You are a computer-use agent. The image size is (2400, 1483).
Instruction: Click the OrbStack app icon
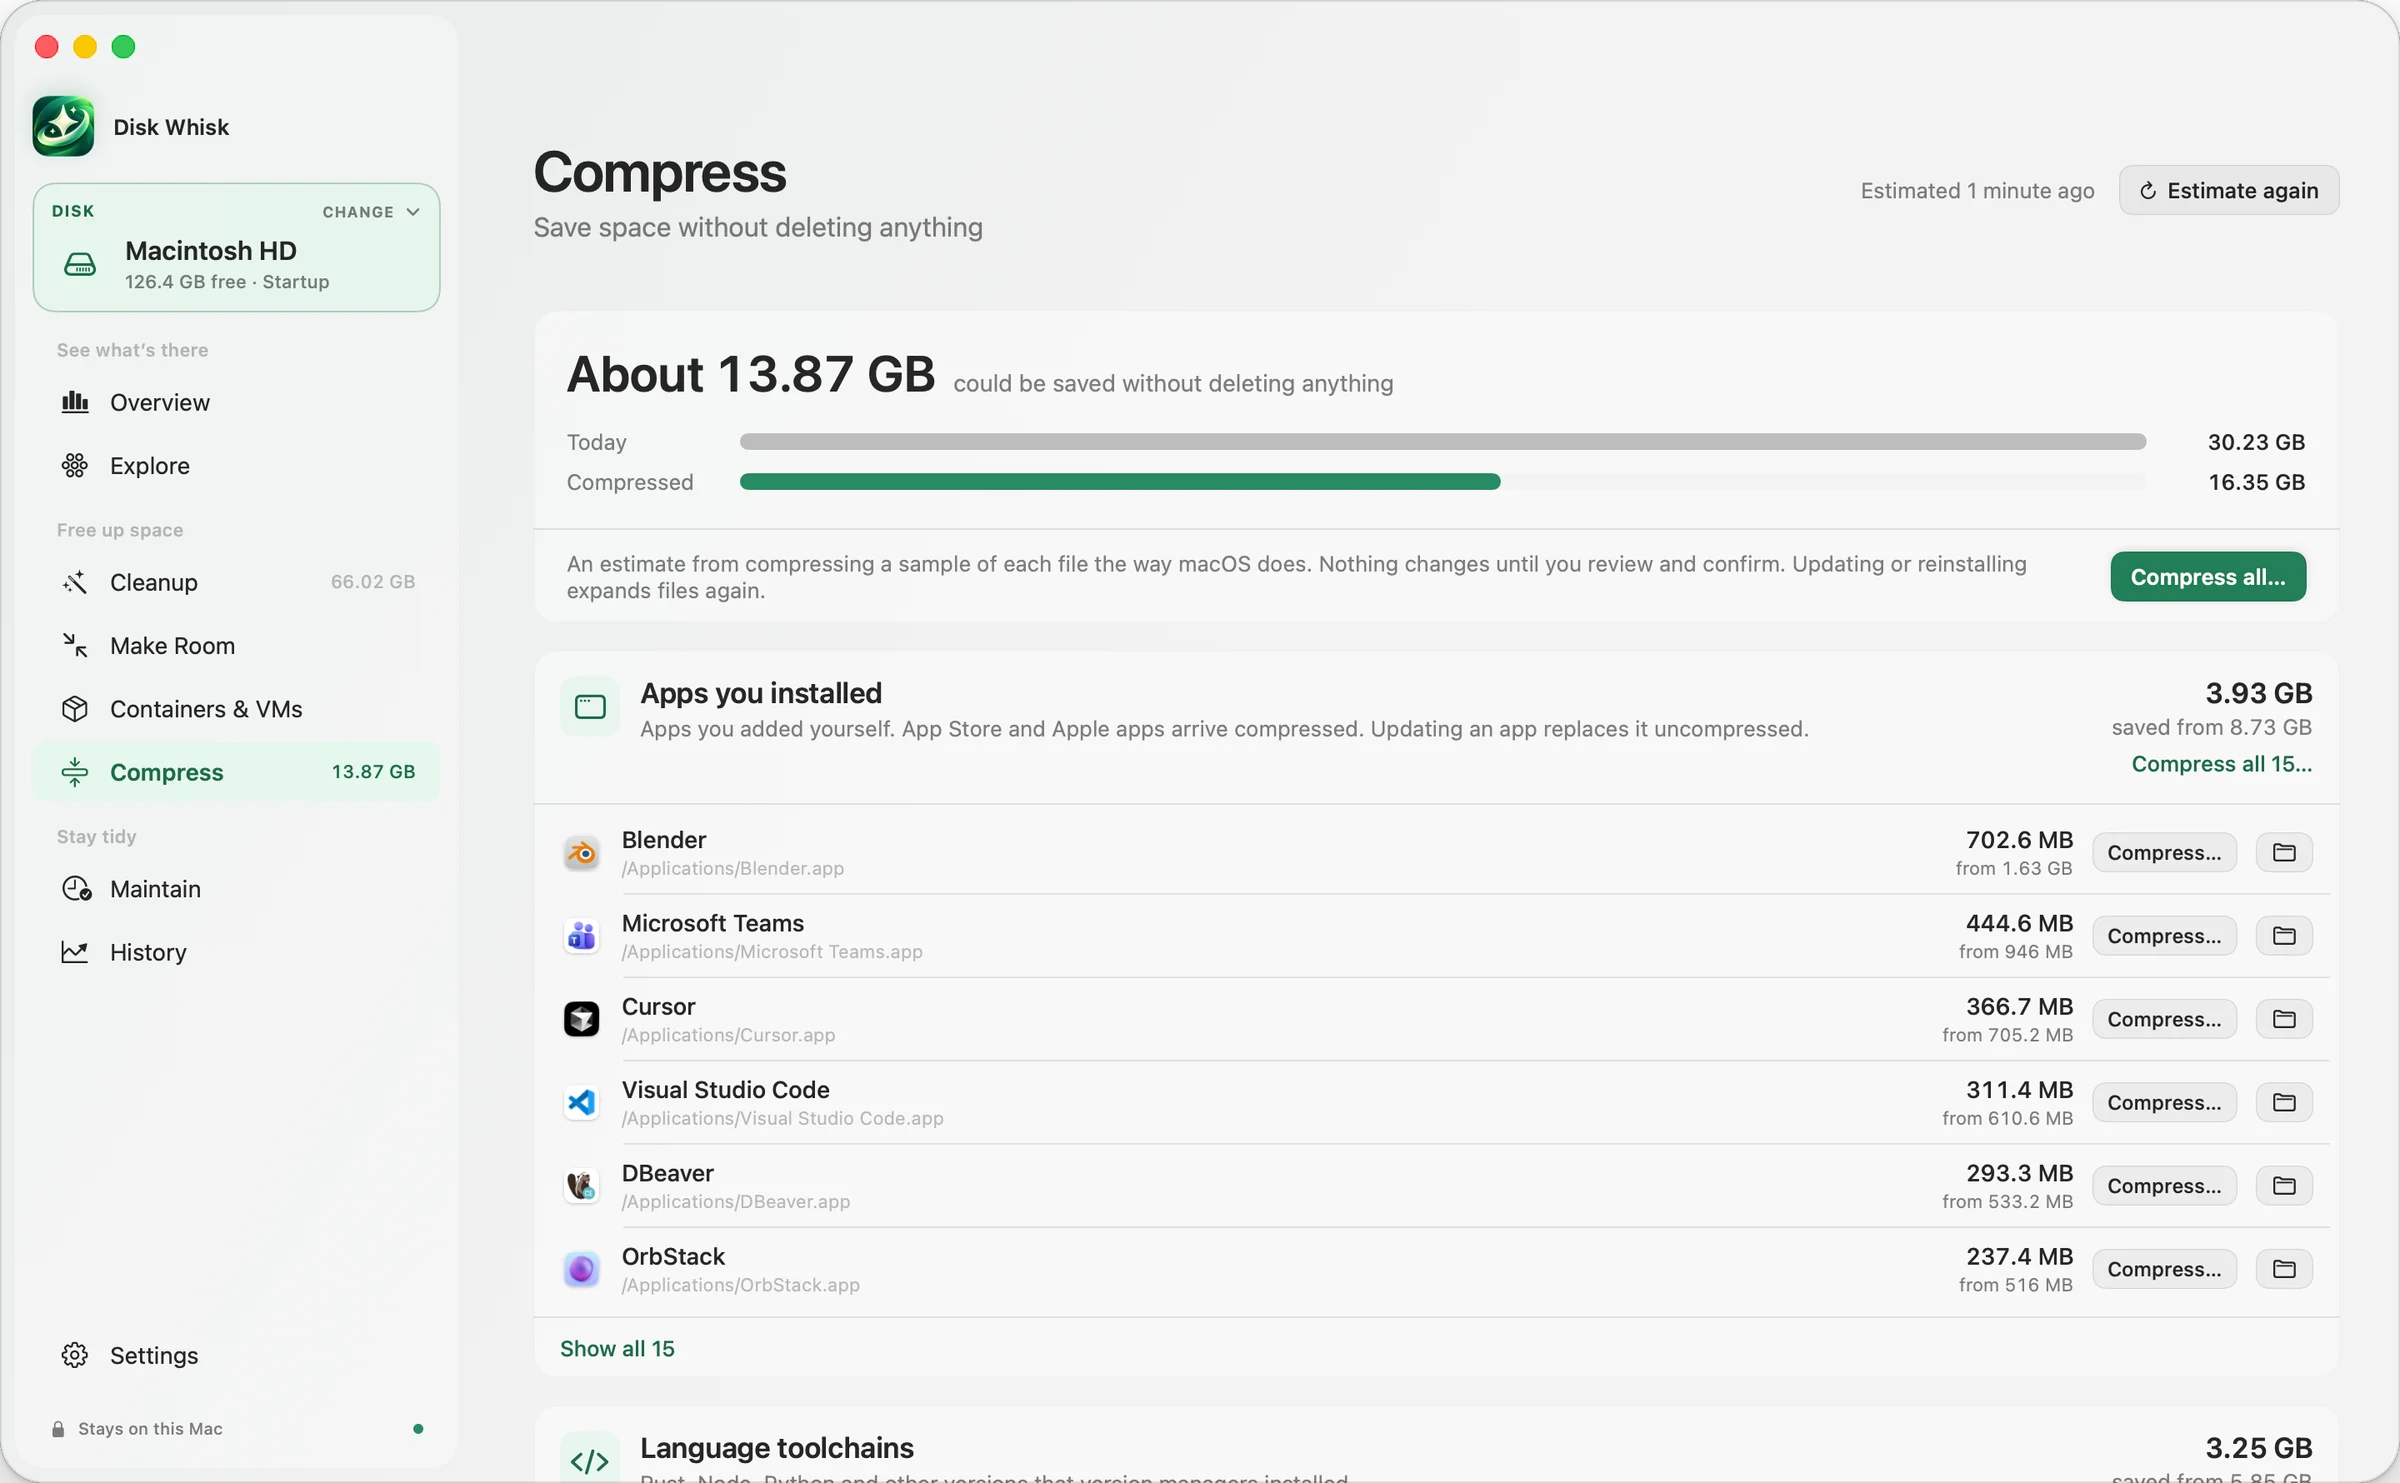coord(581,1269)
